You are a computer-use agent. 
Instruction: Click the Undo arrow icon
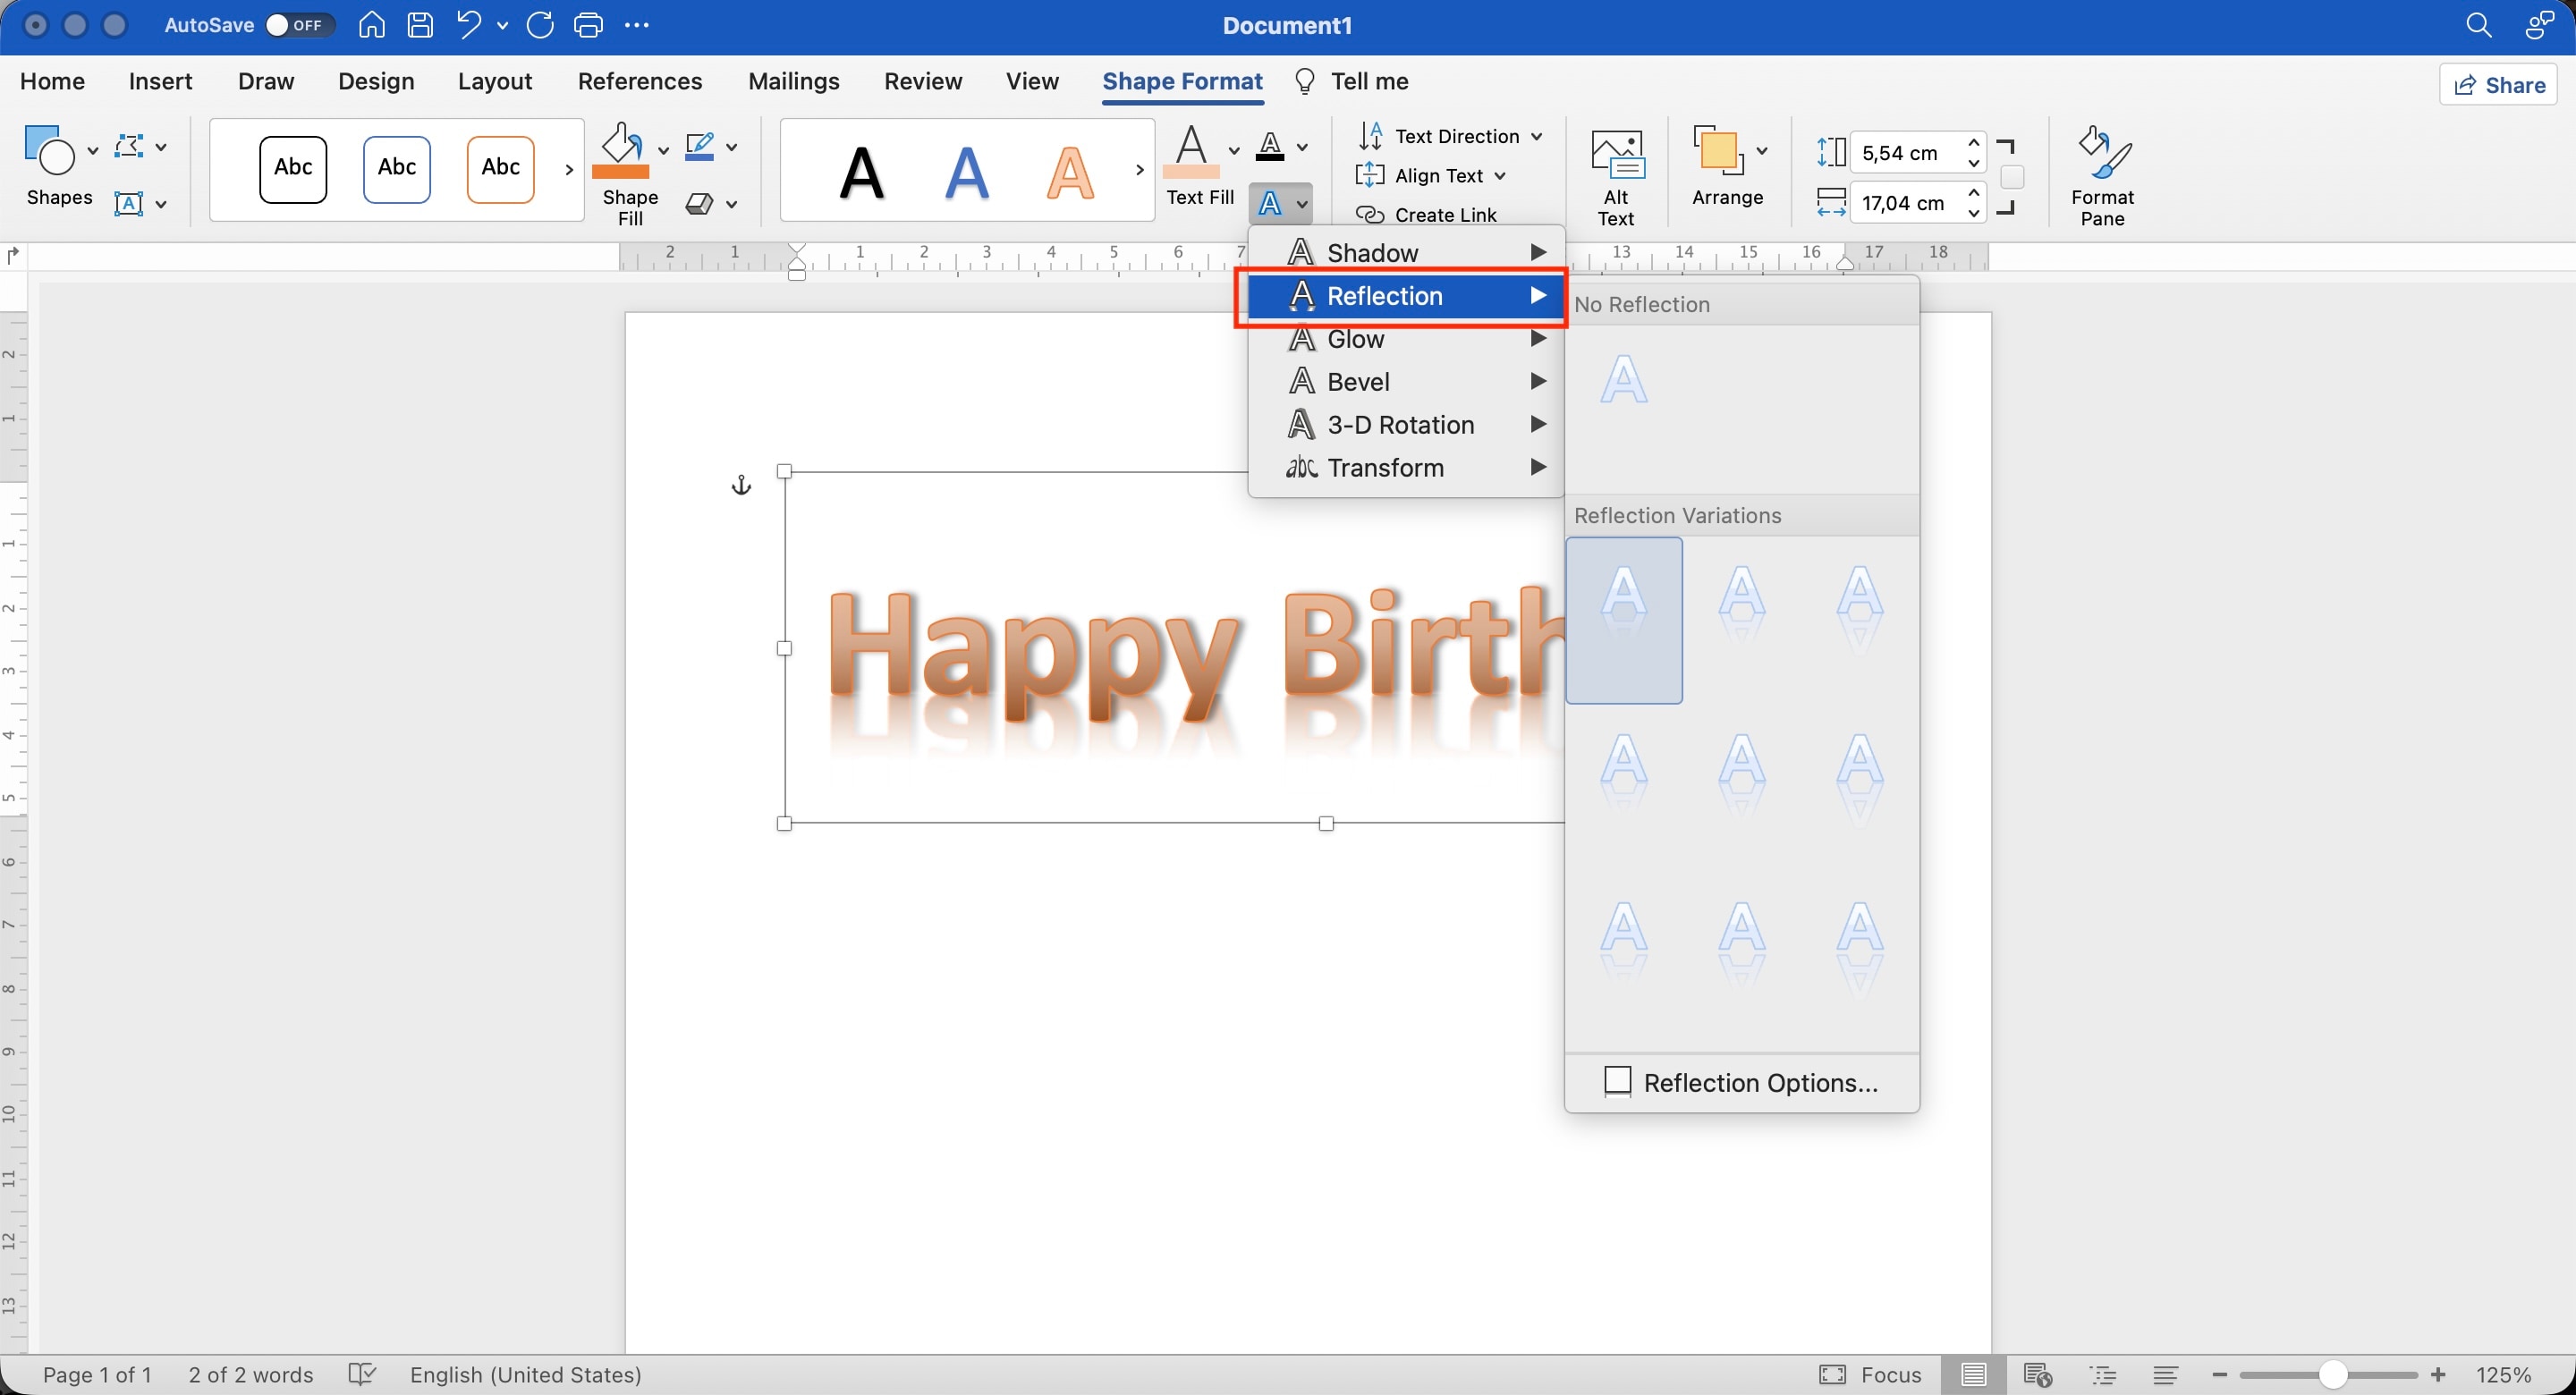click(468, 25)
